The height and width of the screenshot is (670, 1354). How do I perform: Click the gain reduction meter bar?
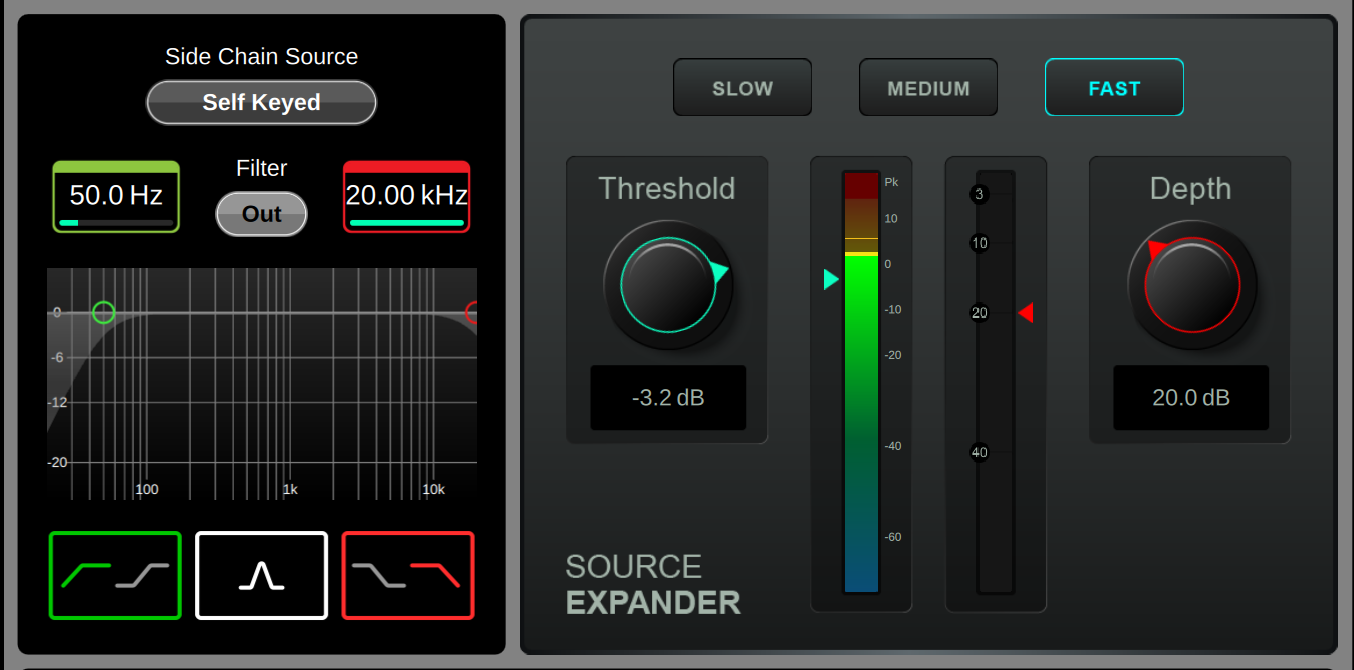point(996,383)
